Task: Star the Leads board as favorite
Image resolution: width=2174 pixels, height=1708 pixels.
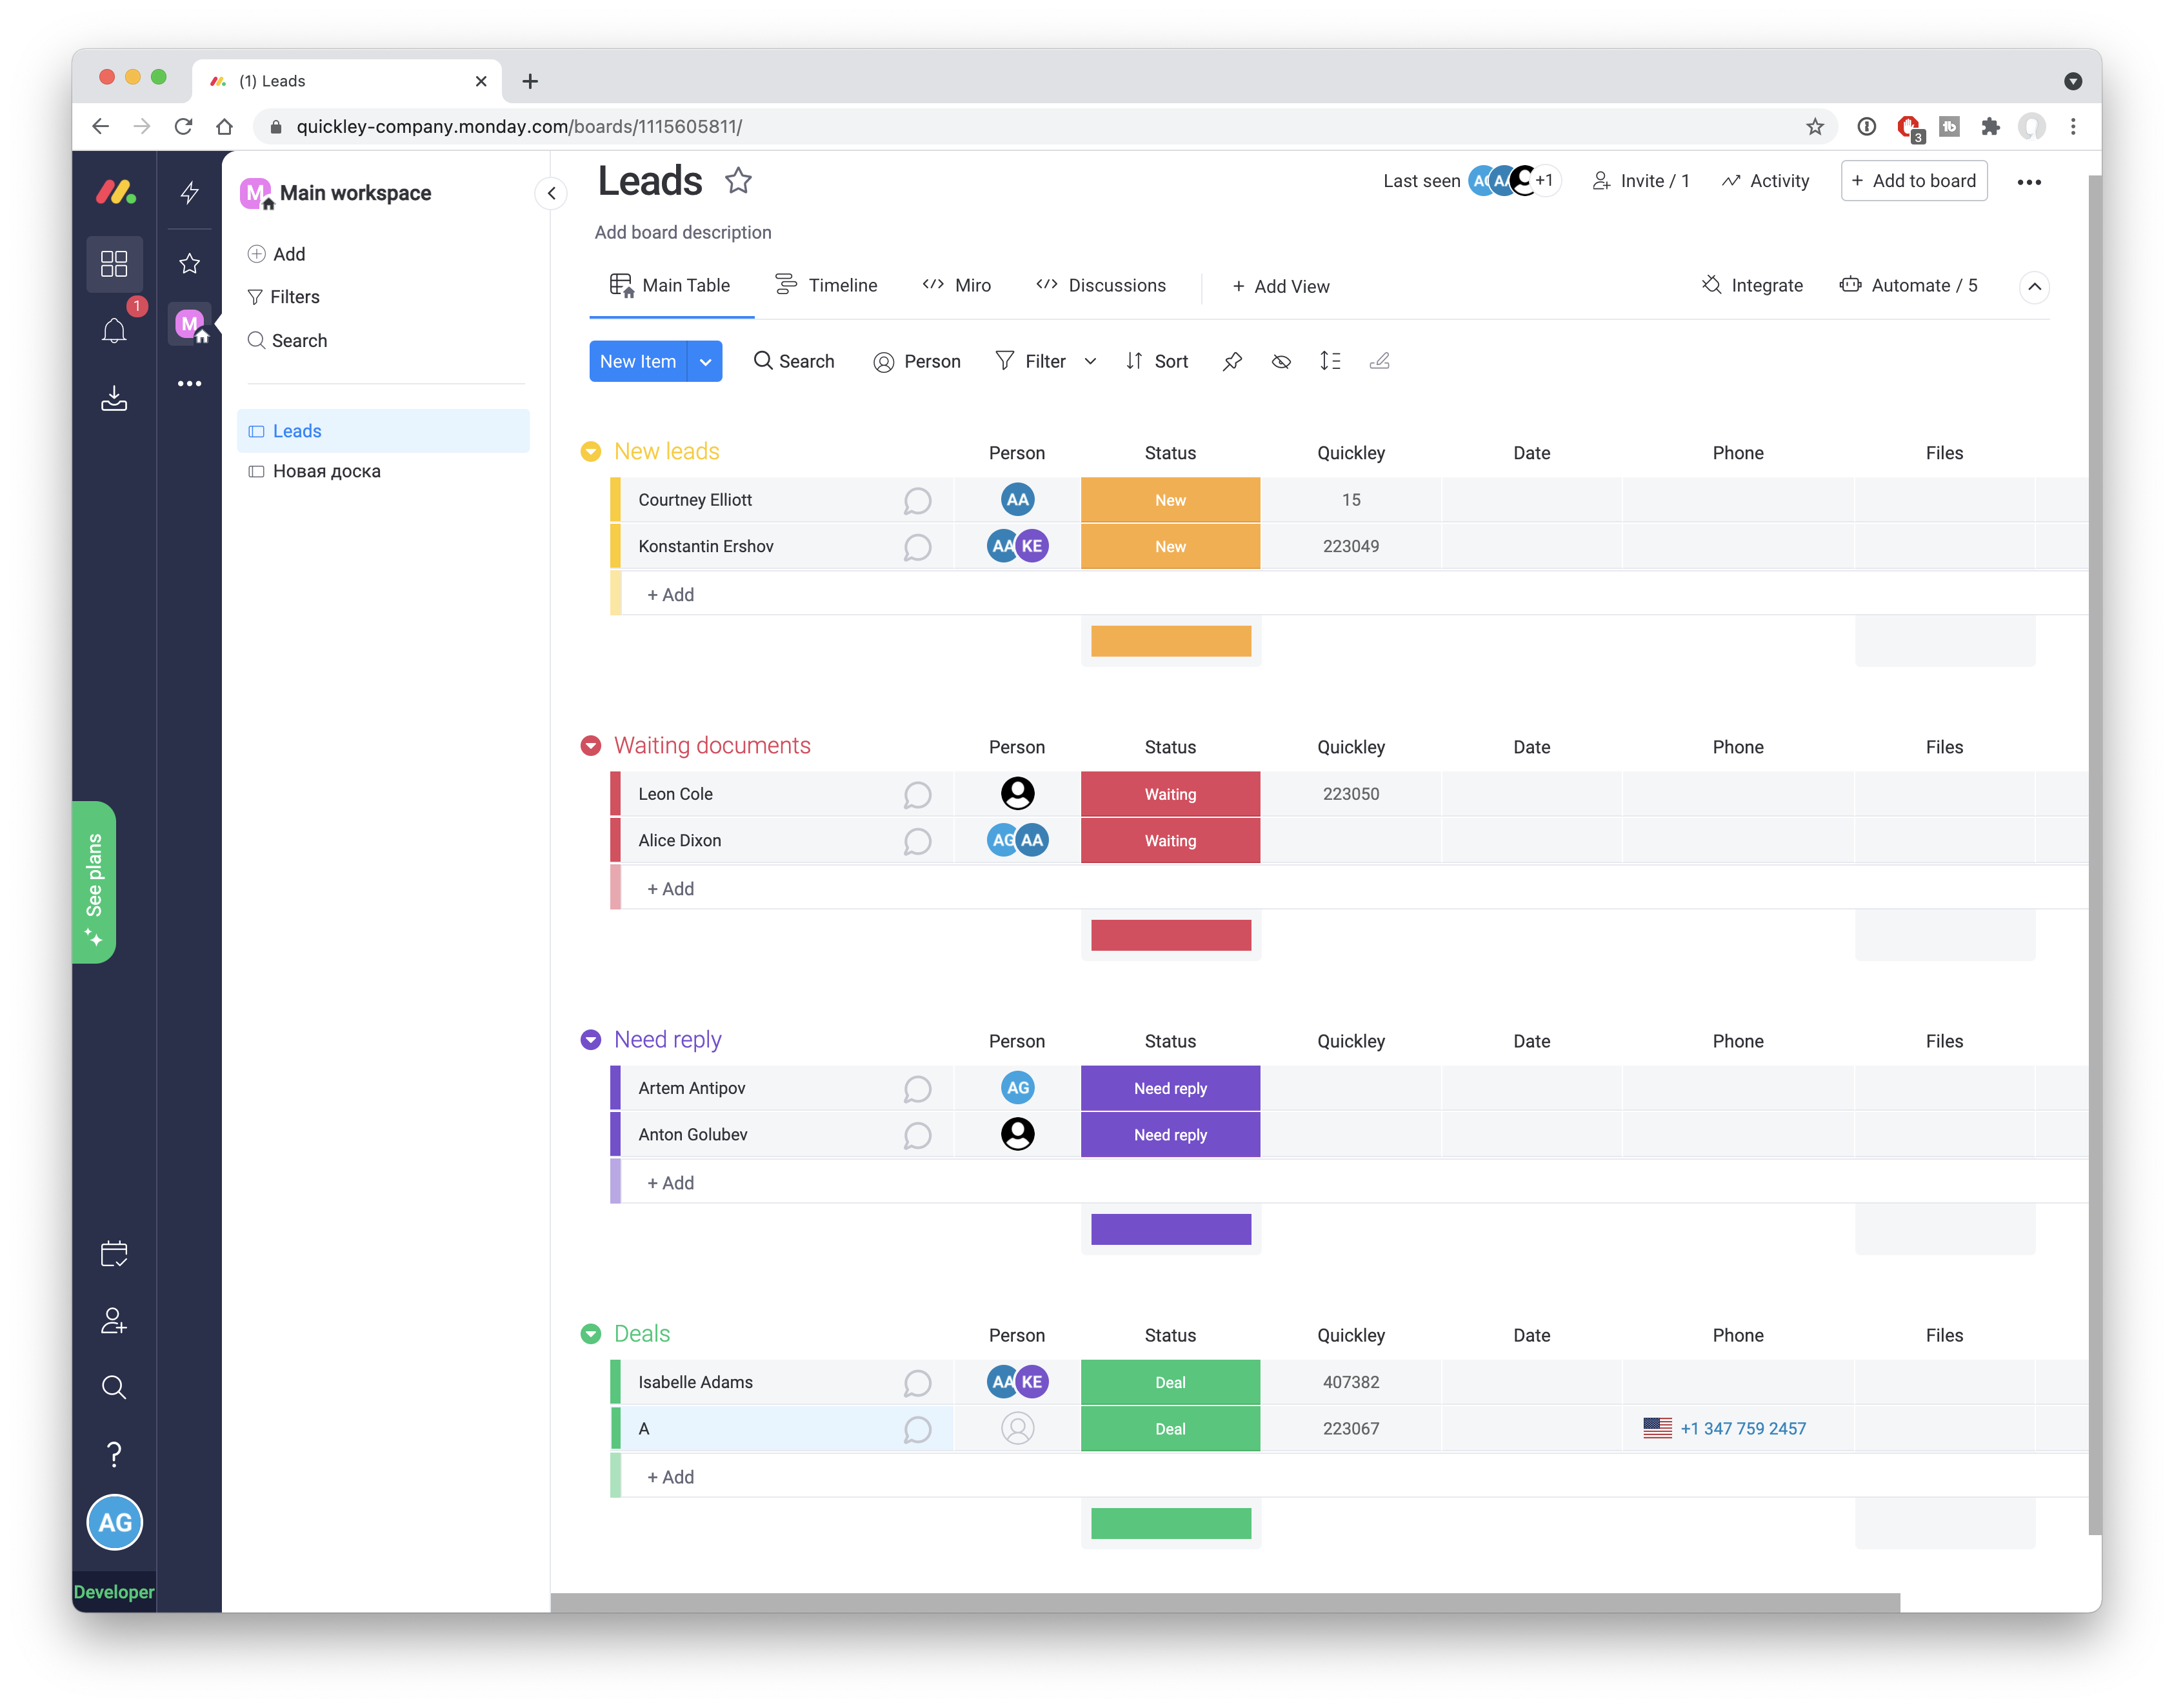Action: (738, 181)
